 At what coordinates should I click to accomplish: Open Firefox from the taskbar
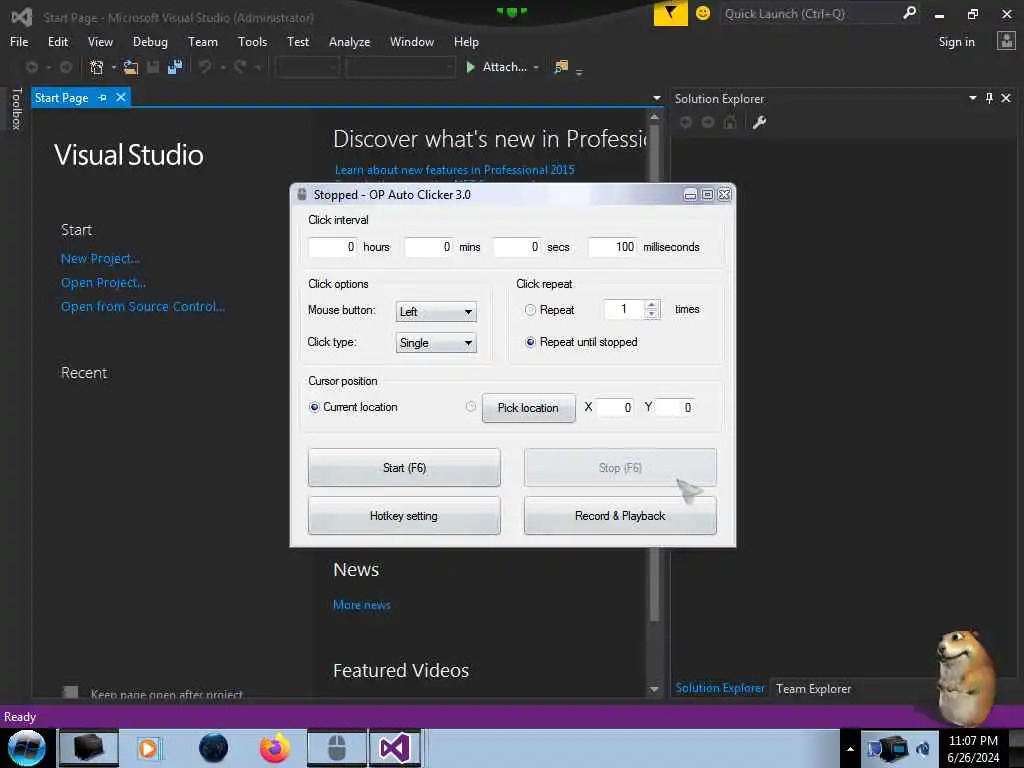coord(275,748)
